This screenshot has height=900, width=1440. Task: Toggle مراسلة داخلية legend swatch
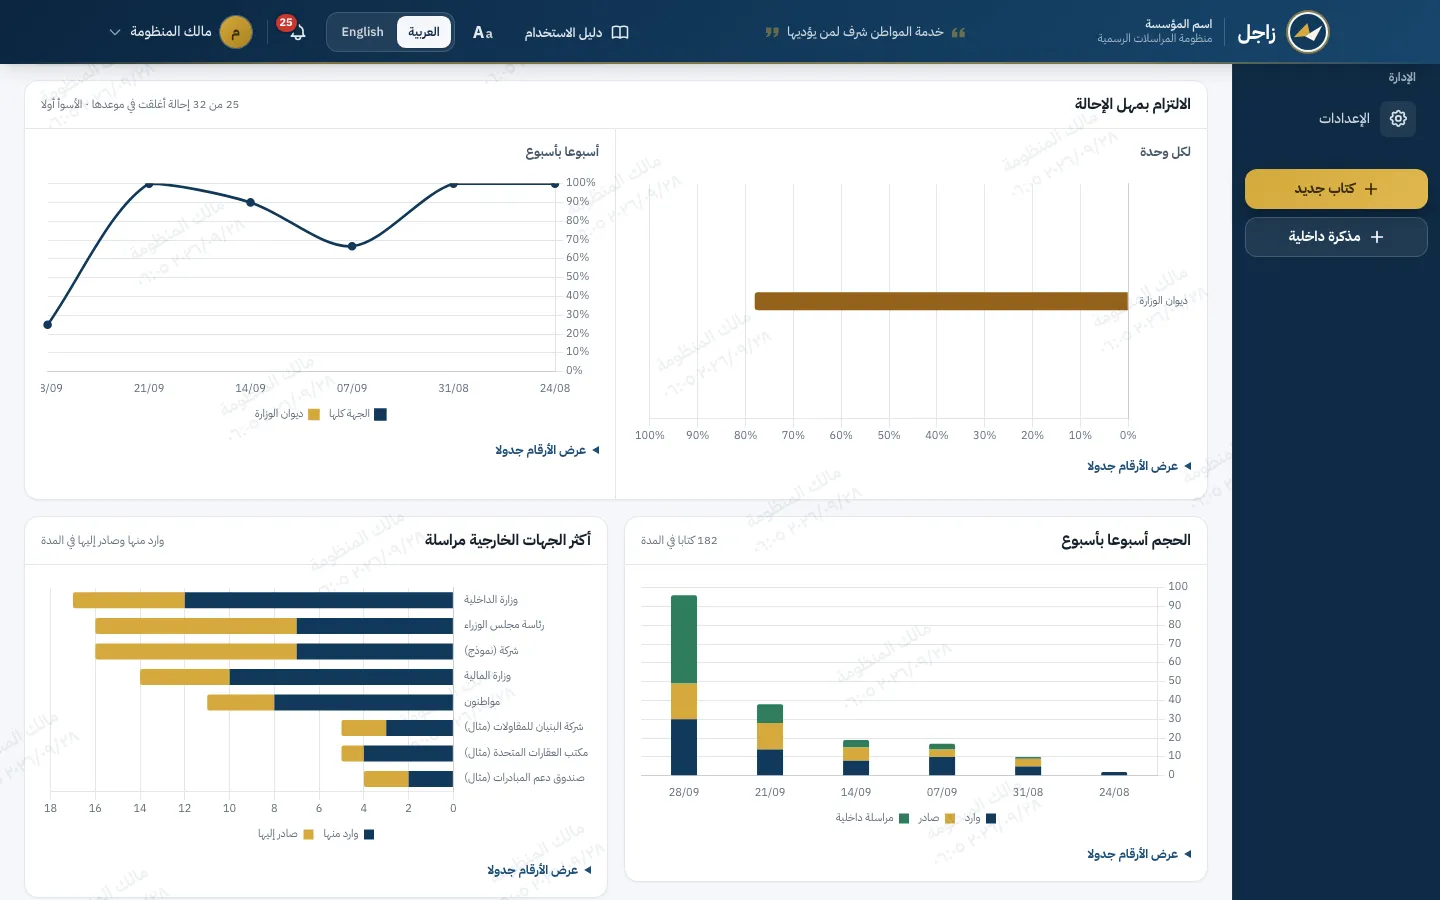[904, 818]
